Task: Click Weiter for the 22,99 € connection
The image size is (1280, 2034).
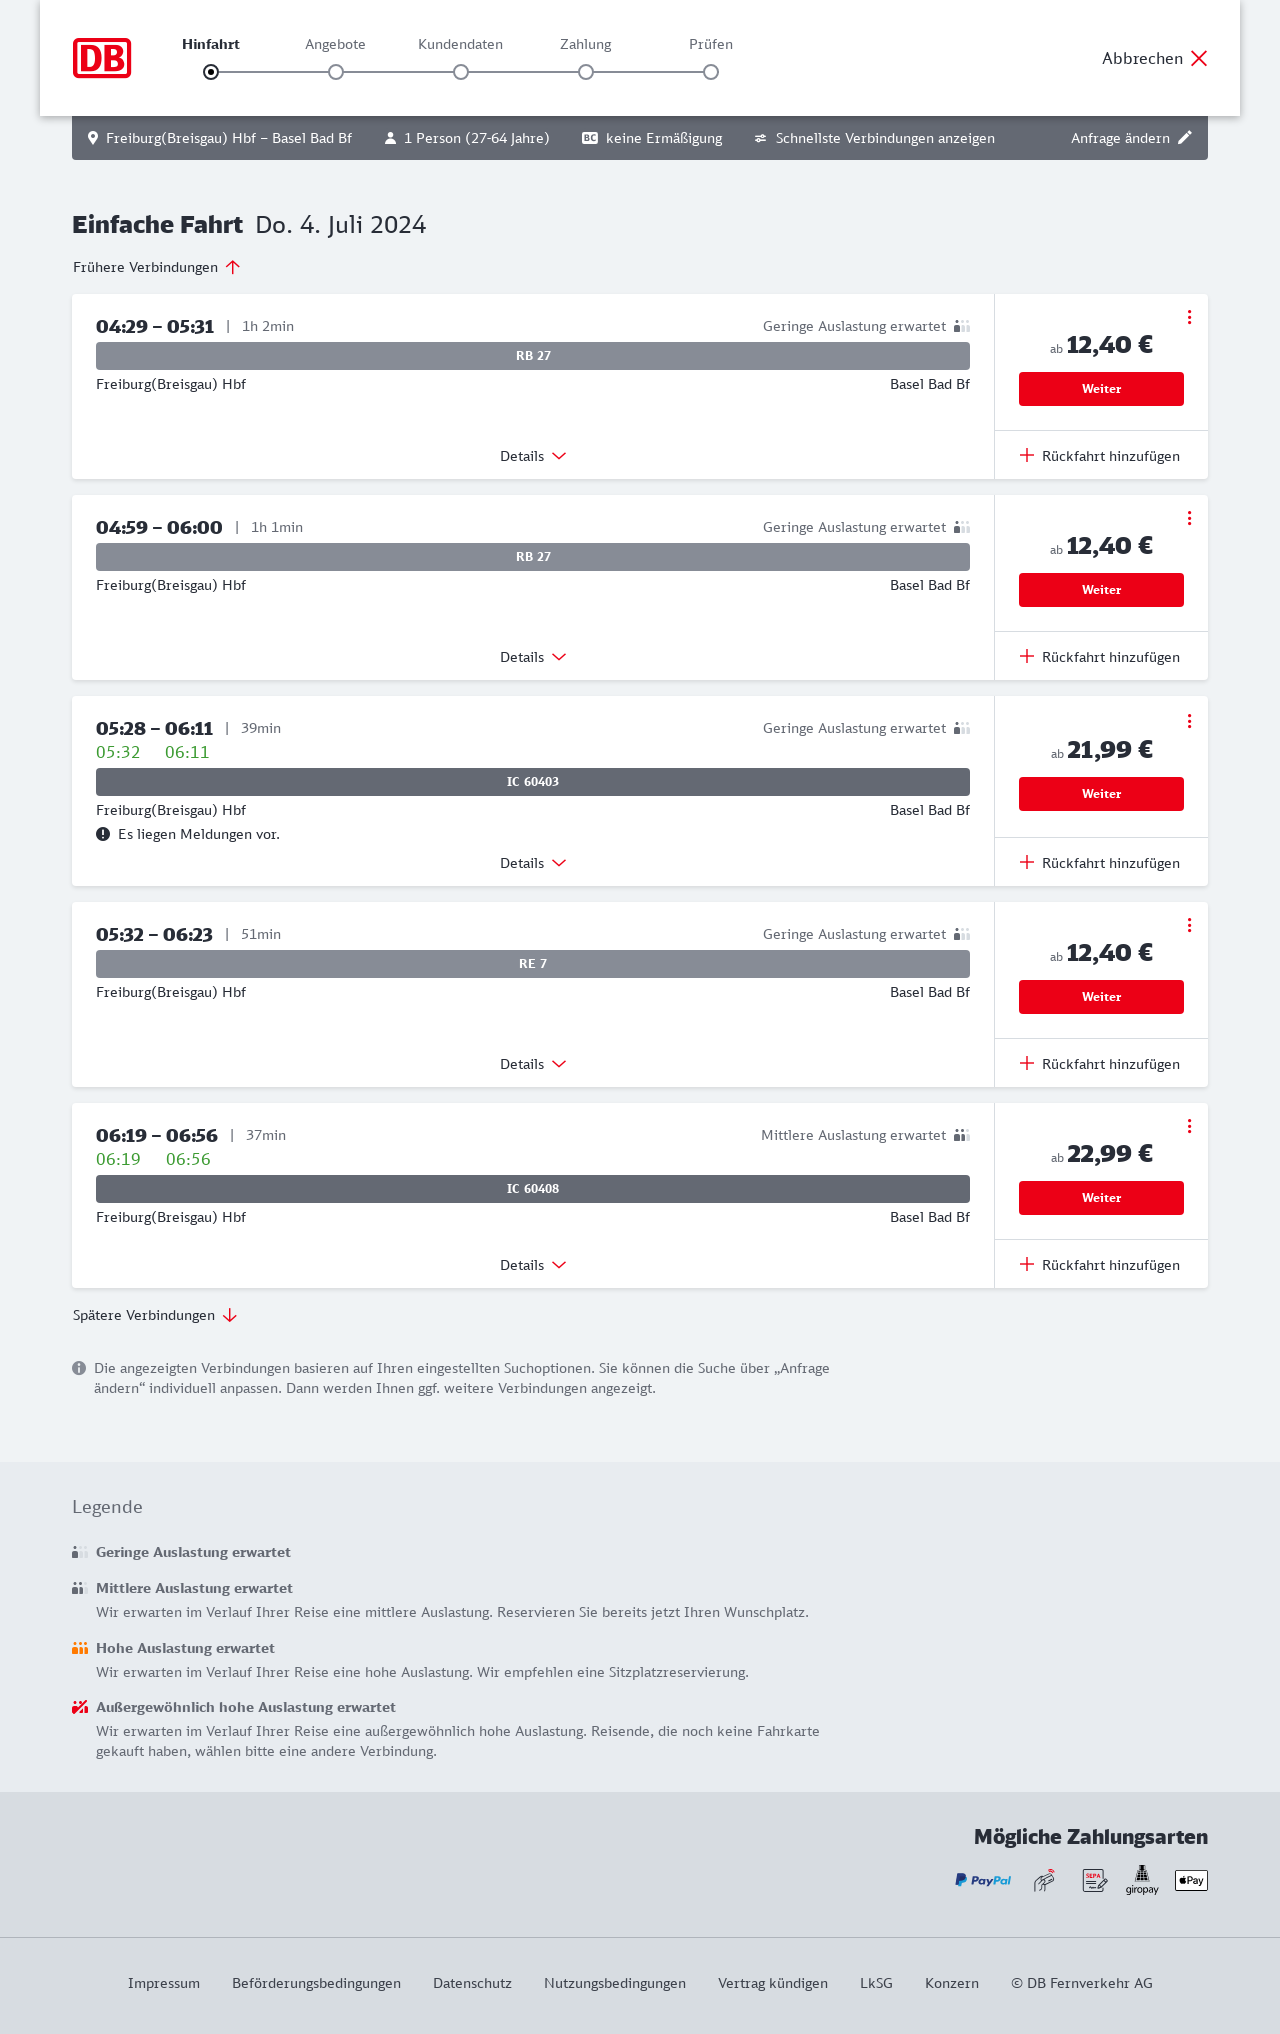Action: 1101,1198
